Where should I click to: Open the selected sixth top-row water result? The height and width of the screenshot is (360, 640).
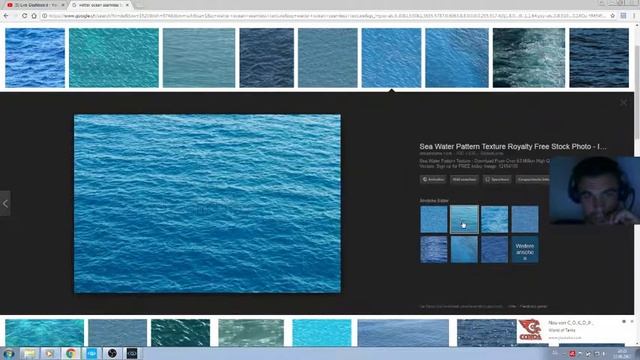(x=391, y=58)
